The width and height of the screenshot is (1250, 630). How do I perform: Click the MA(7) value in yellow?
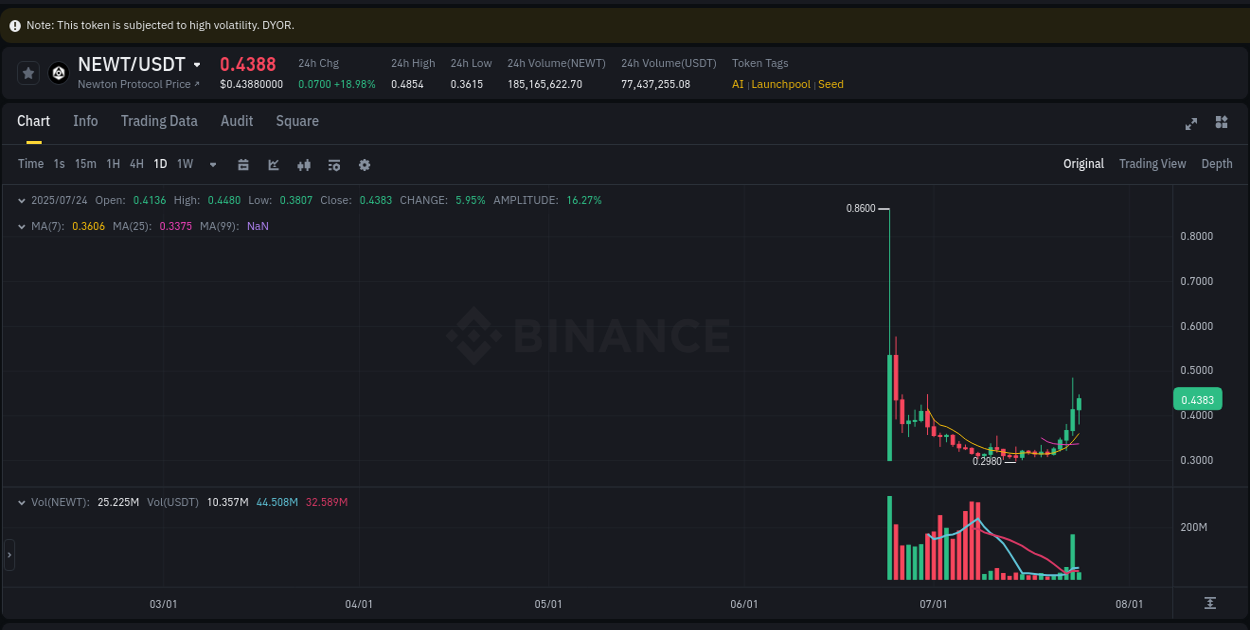[89, 226]
